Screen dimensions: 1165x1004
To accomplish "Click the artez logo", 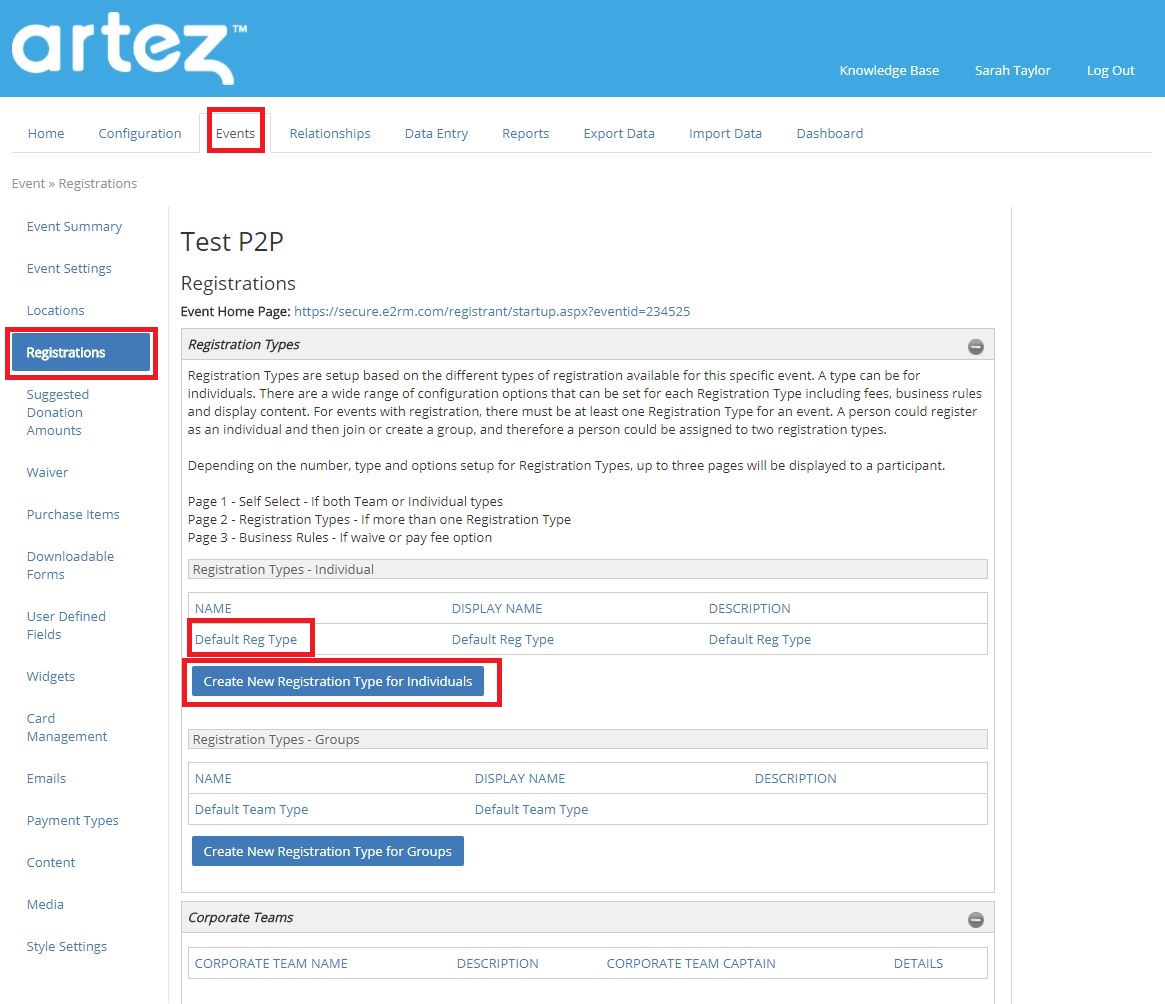I will tap(129, 48).
